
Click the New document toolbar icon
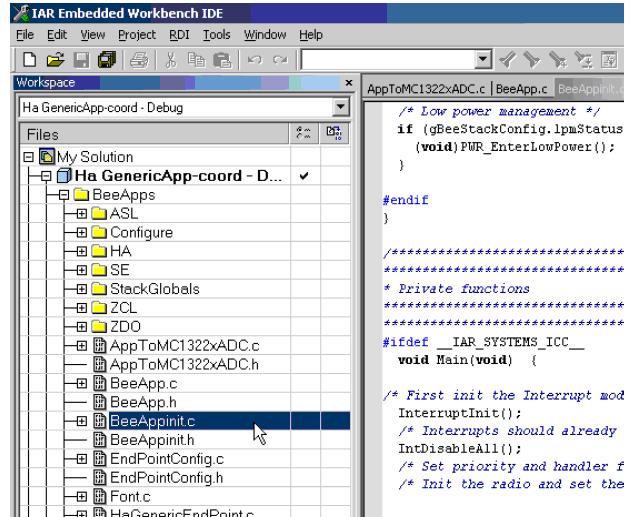(29, 60)
